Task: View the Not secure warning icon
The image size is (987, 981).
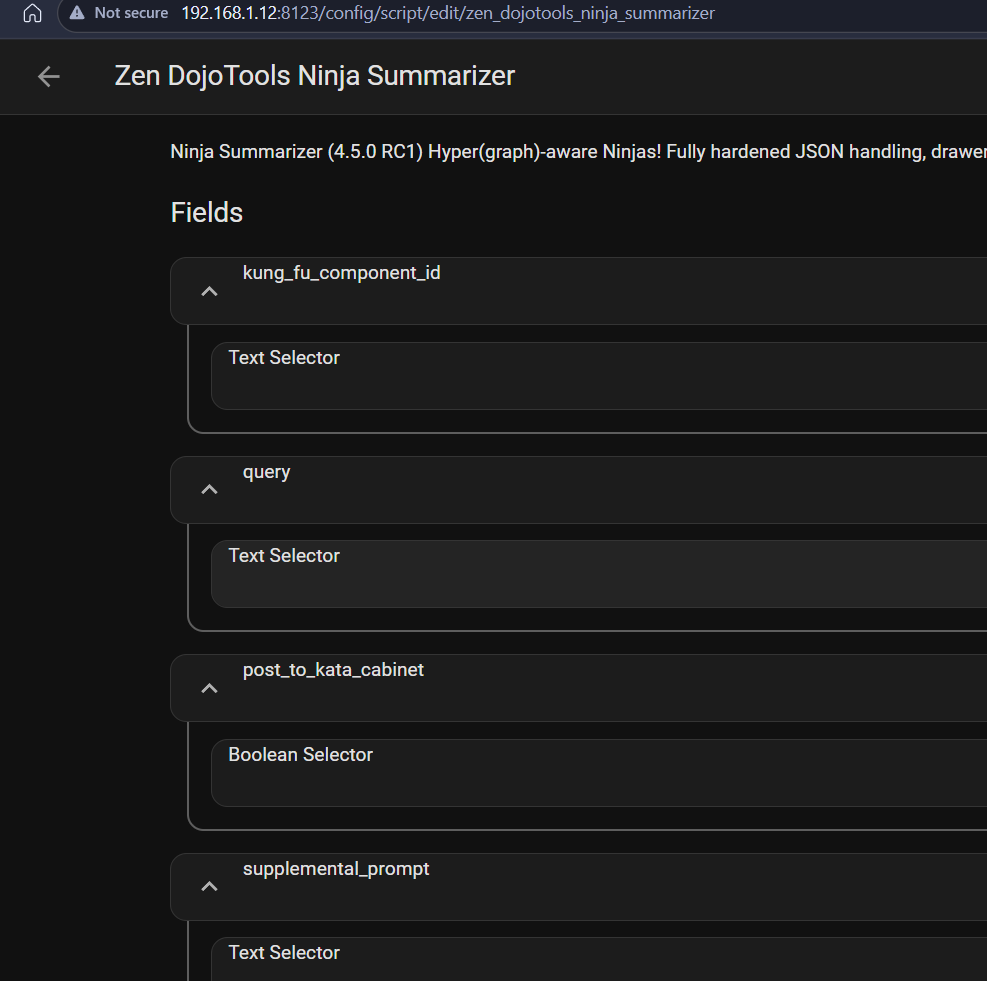Action: (x=77, y=13)
